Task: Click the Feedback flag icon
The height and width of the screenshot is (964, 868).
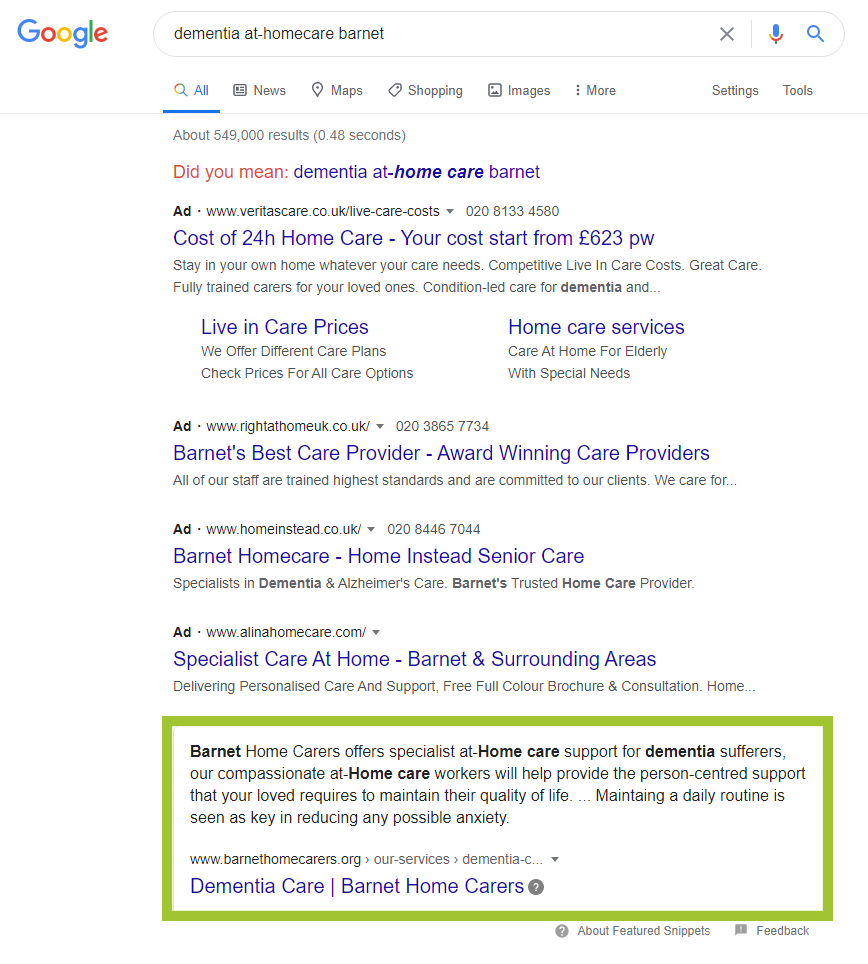Action: [x=741, y=930]
